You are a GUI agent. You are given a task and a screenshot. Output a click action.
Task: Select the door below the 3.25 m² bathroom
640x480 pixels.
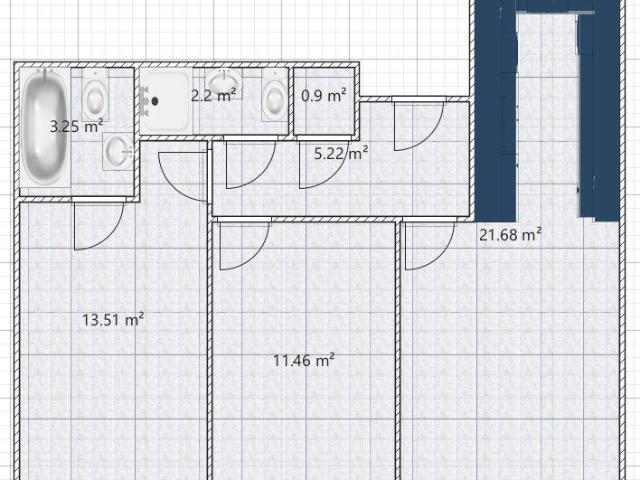98,224
